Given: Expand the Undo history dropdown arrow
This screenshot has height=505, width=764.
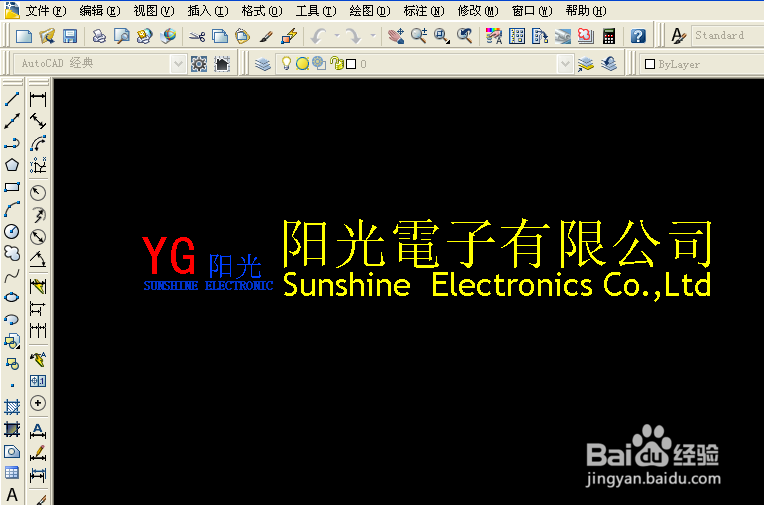Looking at the screenshot, I should pos(337,36).
